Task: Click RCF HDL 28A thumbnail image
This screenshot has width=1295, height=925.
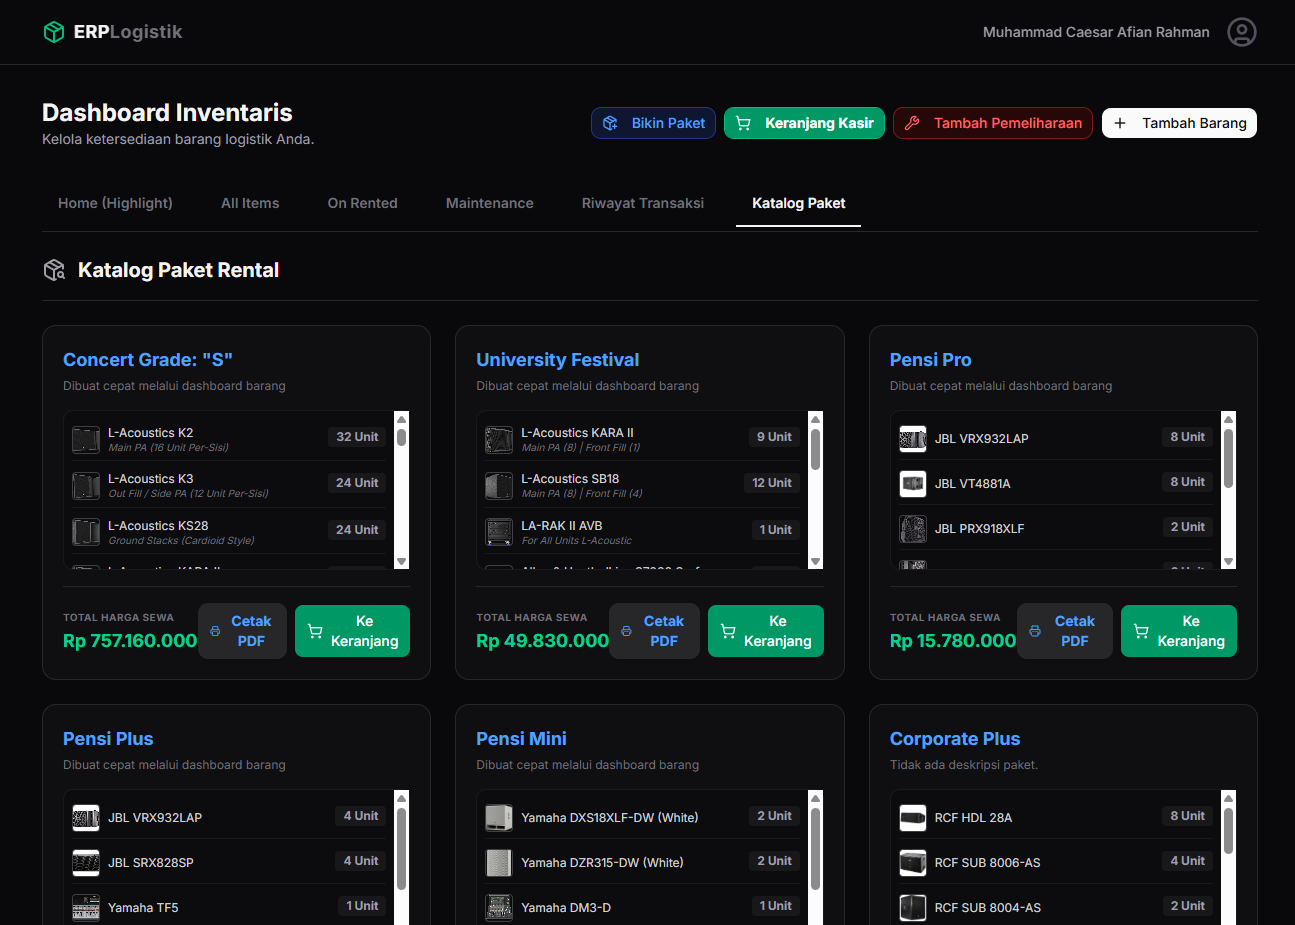Action: pos(913,817)
